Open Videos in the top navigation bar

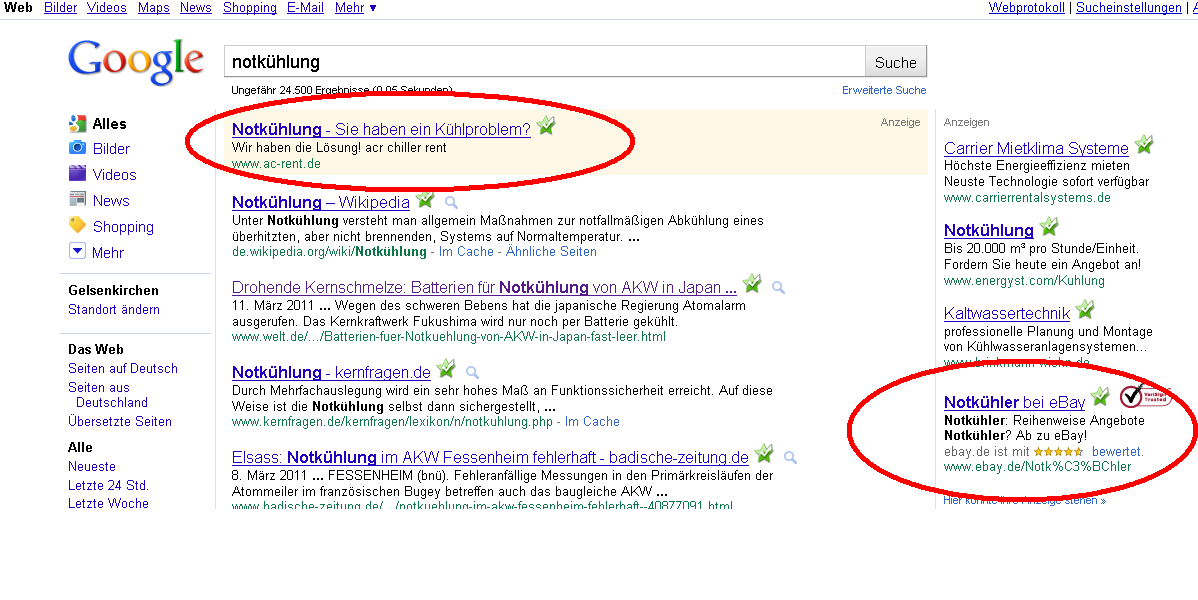tap(107, 8)
